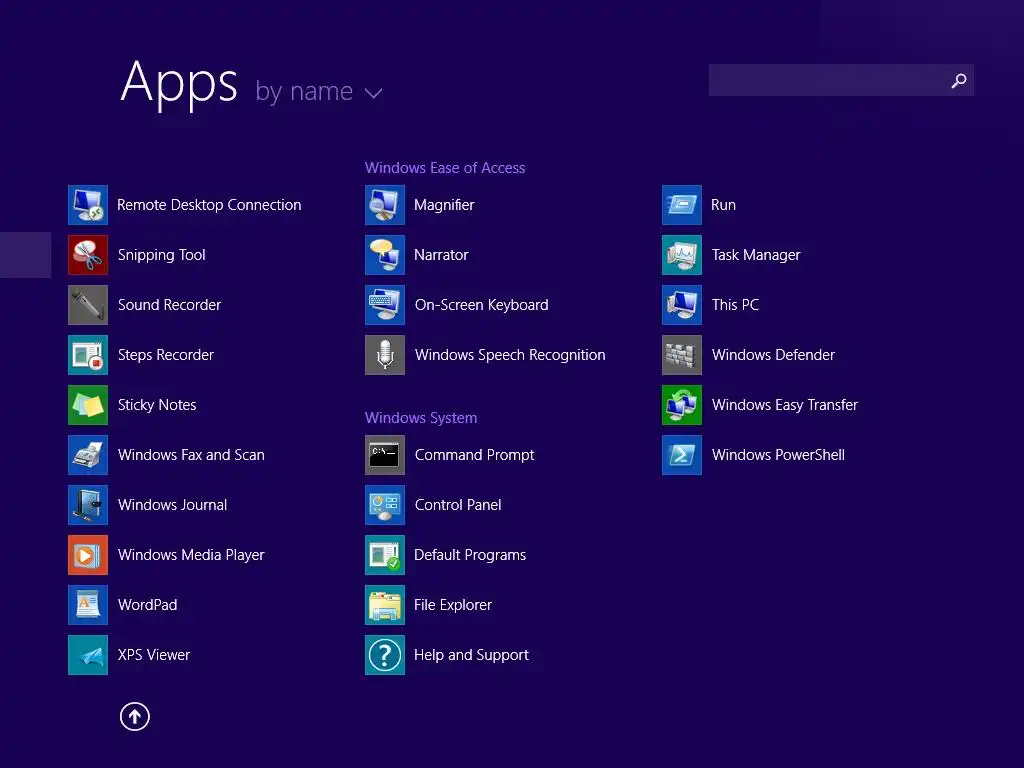Click the chevron next to 'by name'
1024x768 pixels.
click(x=374, y=93)
